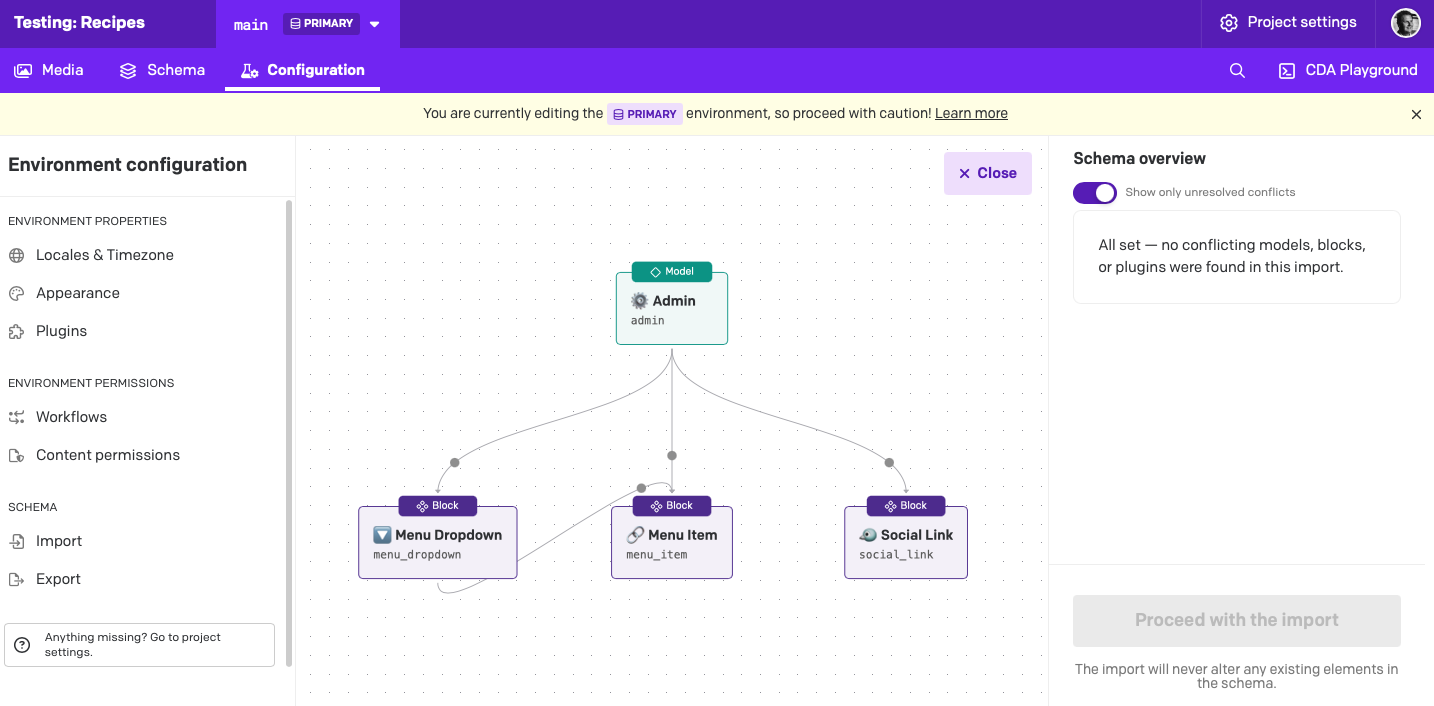Open the CDA Playground

[x=1348, y=70]
